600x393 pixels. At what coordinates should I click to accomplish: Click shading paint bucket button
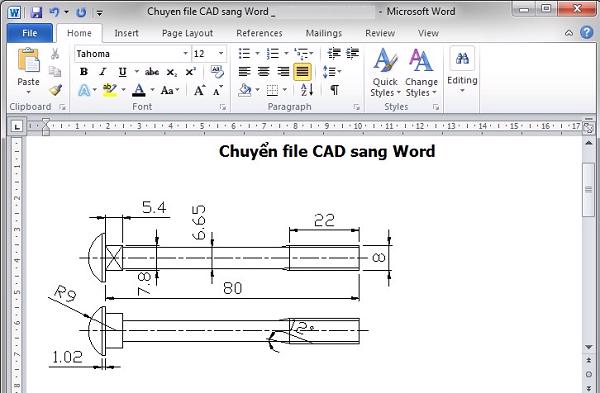(x=245, y=90)
